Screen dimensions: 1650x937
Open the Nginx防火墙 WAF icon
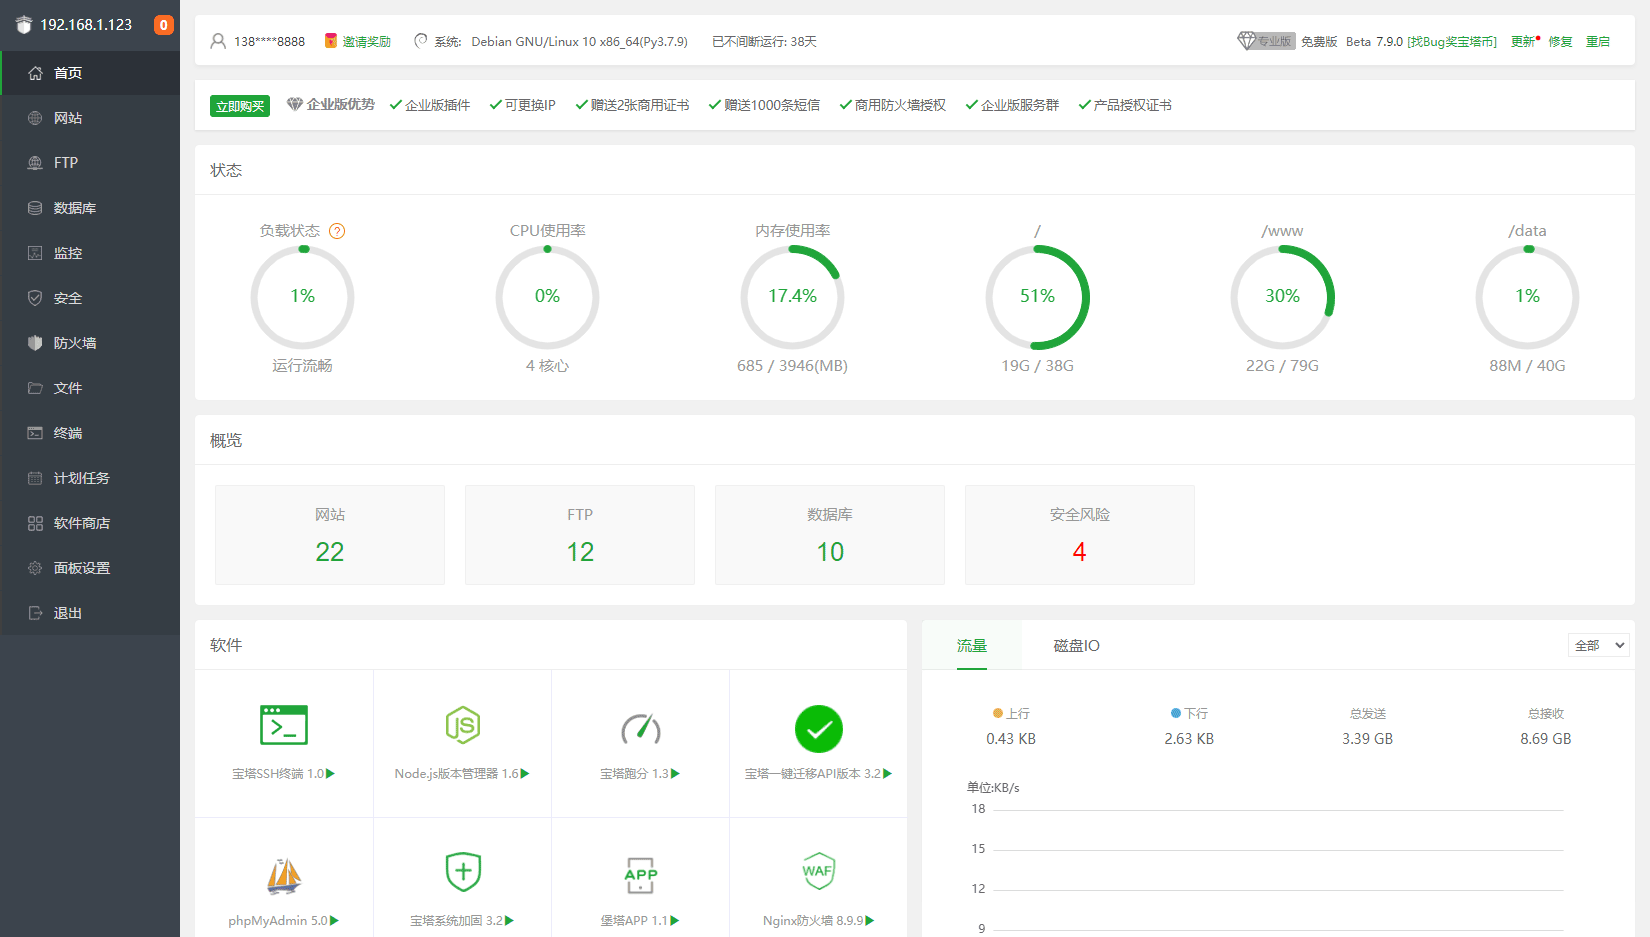click(x=818, y=871)
